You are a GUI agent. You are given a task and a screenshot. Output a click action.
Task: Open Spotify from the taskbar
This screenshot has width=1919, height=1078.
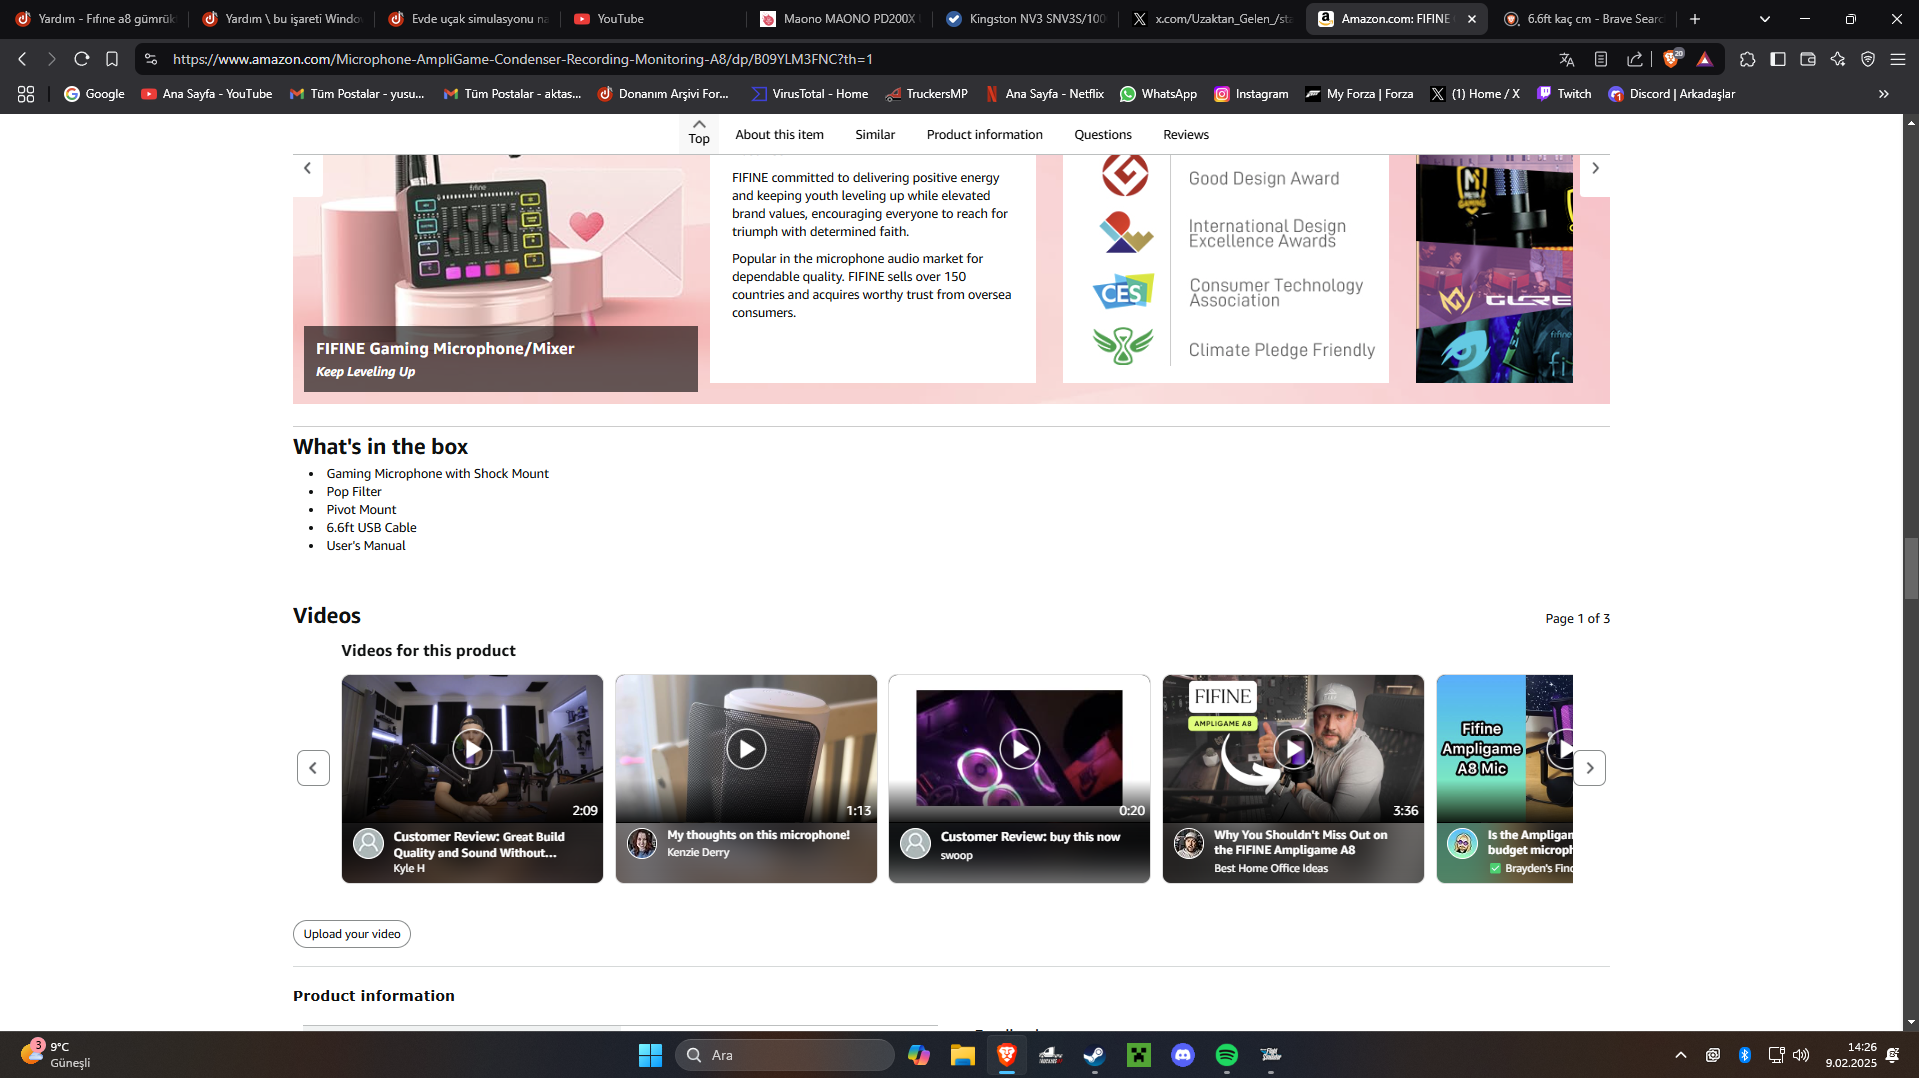point(1227,1055)
